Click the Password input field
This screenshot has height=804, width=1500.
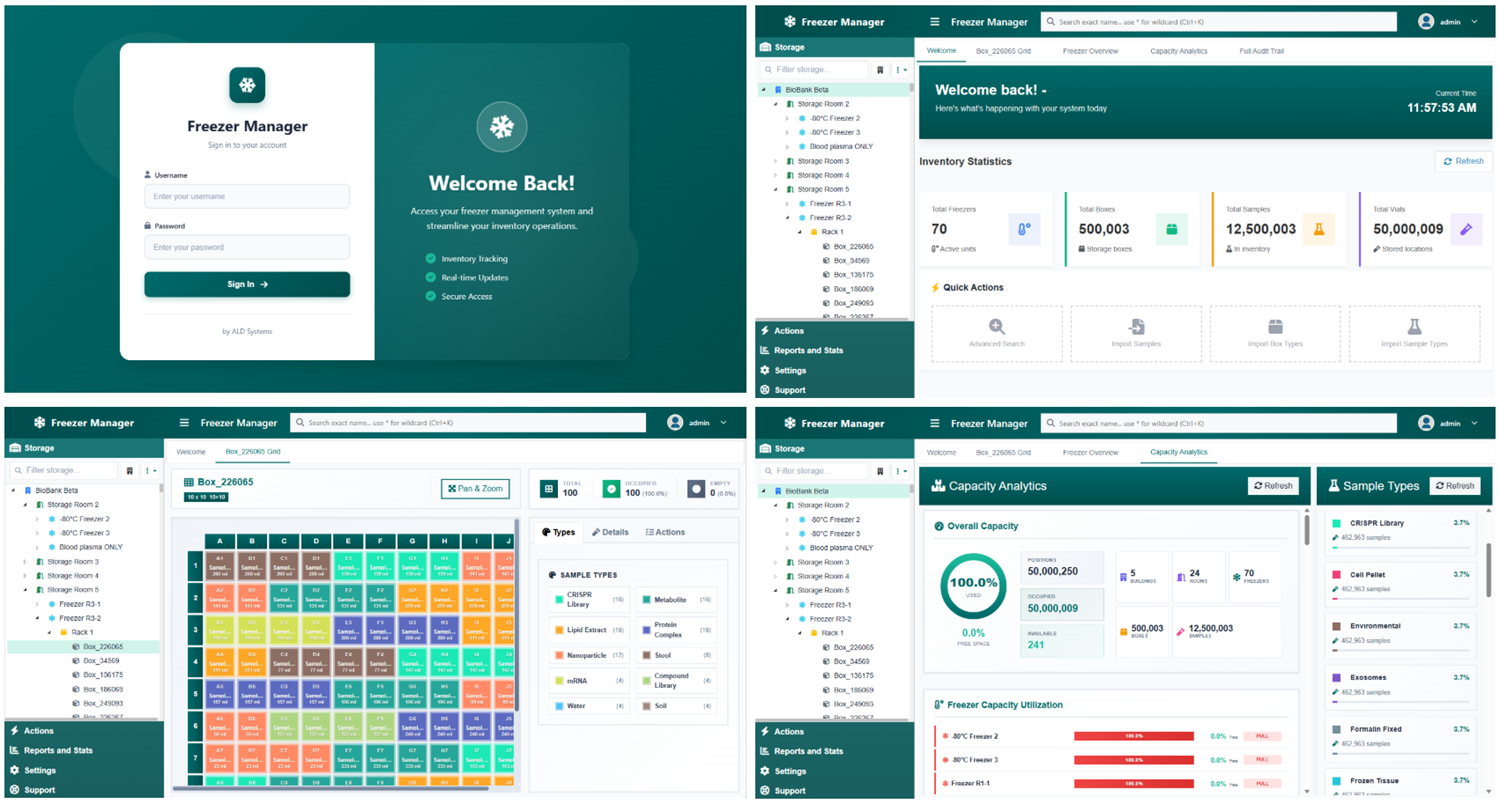pos(247,247)
